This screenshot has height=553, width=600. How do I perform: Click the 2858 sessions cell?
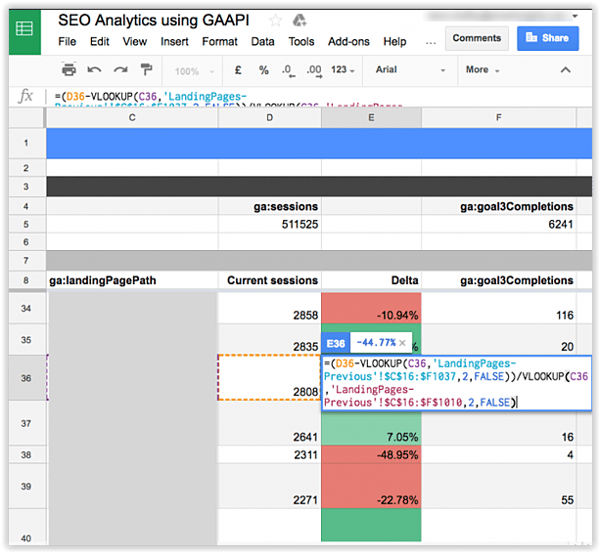[269, 308]
